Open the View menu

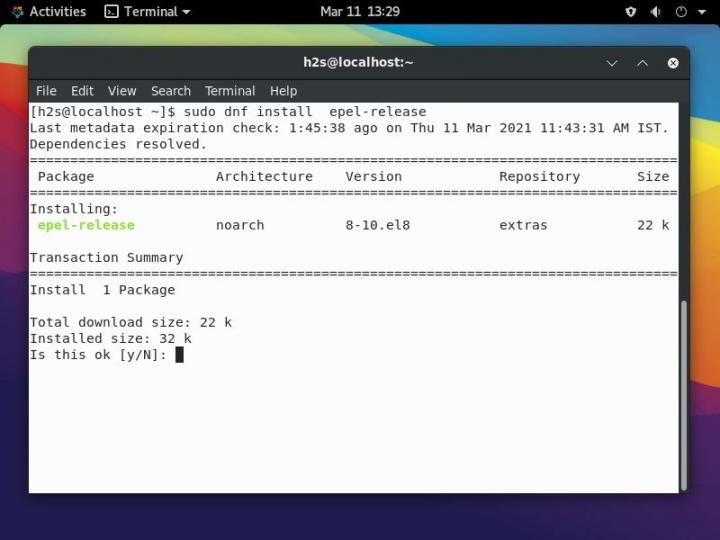[122, 91]
